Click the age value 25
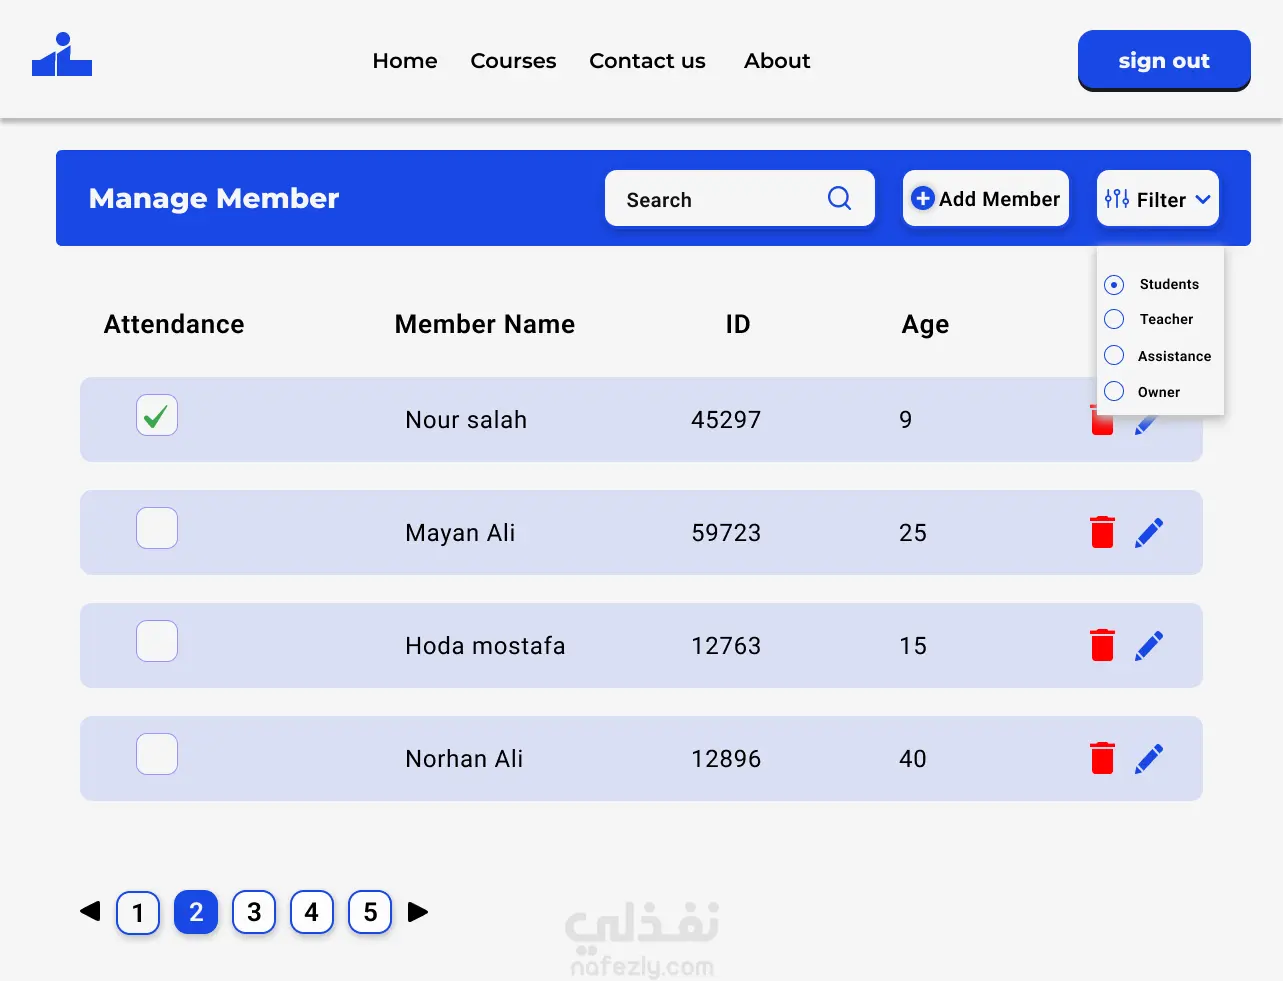This screenshot has width=1283, height=981. [x=913, y=533]
